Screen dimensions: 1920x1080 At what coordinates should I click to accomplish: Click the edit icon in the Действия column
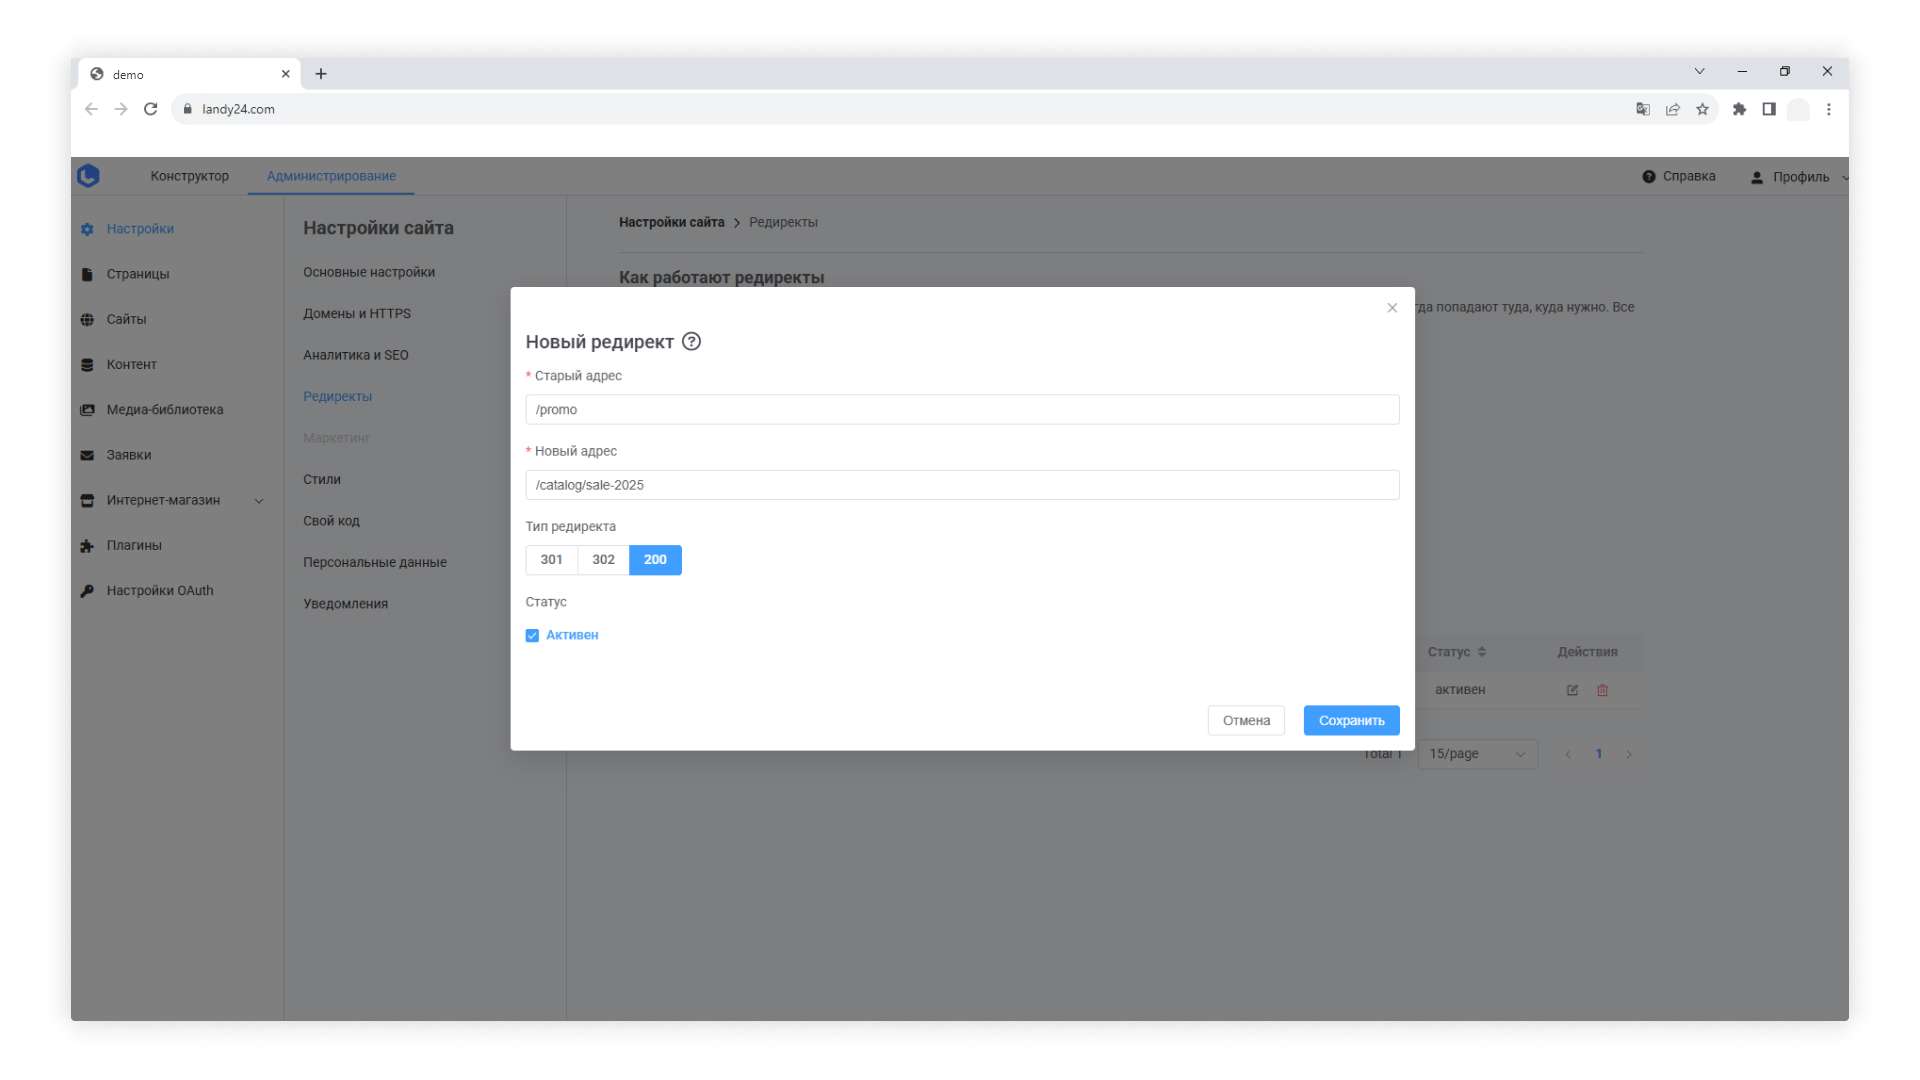1572,690
